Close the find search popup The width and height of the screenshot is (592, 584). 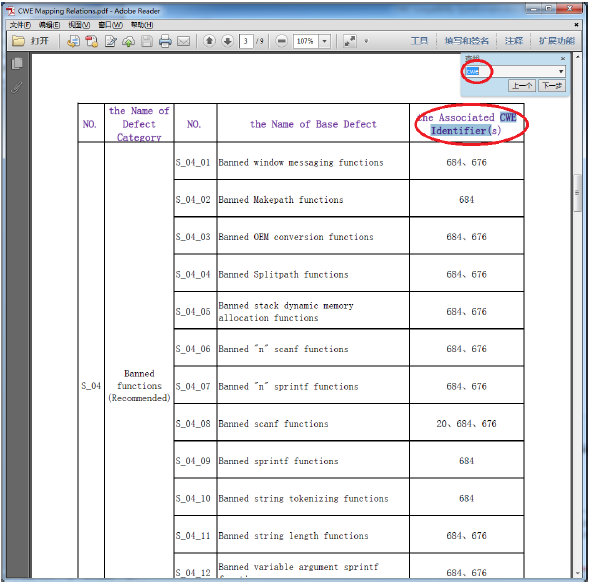point(563,59)
